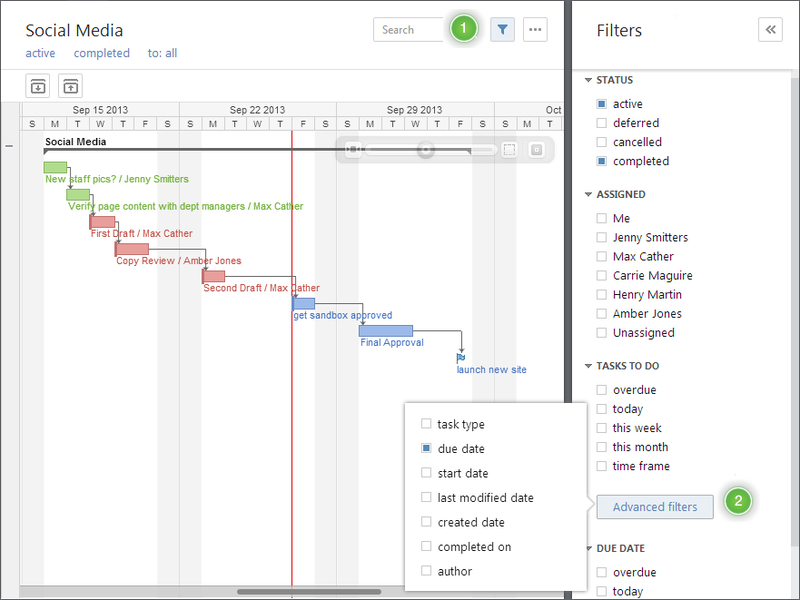Viewport: 800px width, 600px height.
Task: Click the zoom-out icon at the slider's left end
Action: click(x=353, y=149)
